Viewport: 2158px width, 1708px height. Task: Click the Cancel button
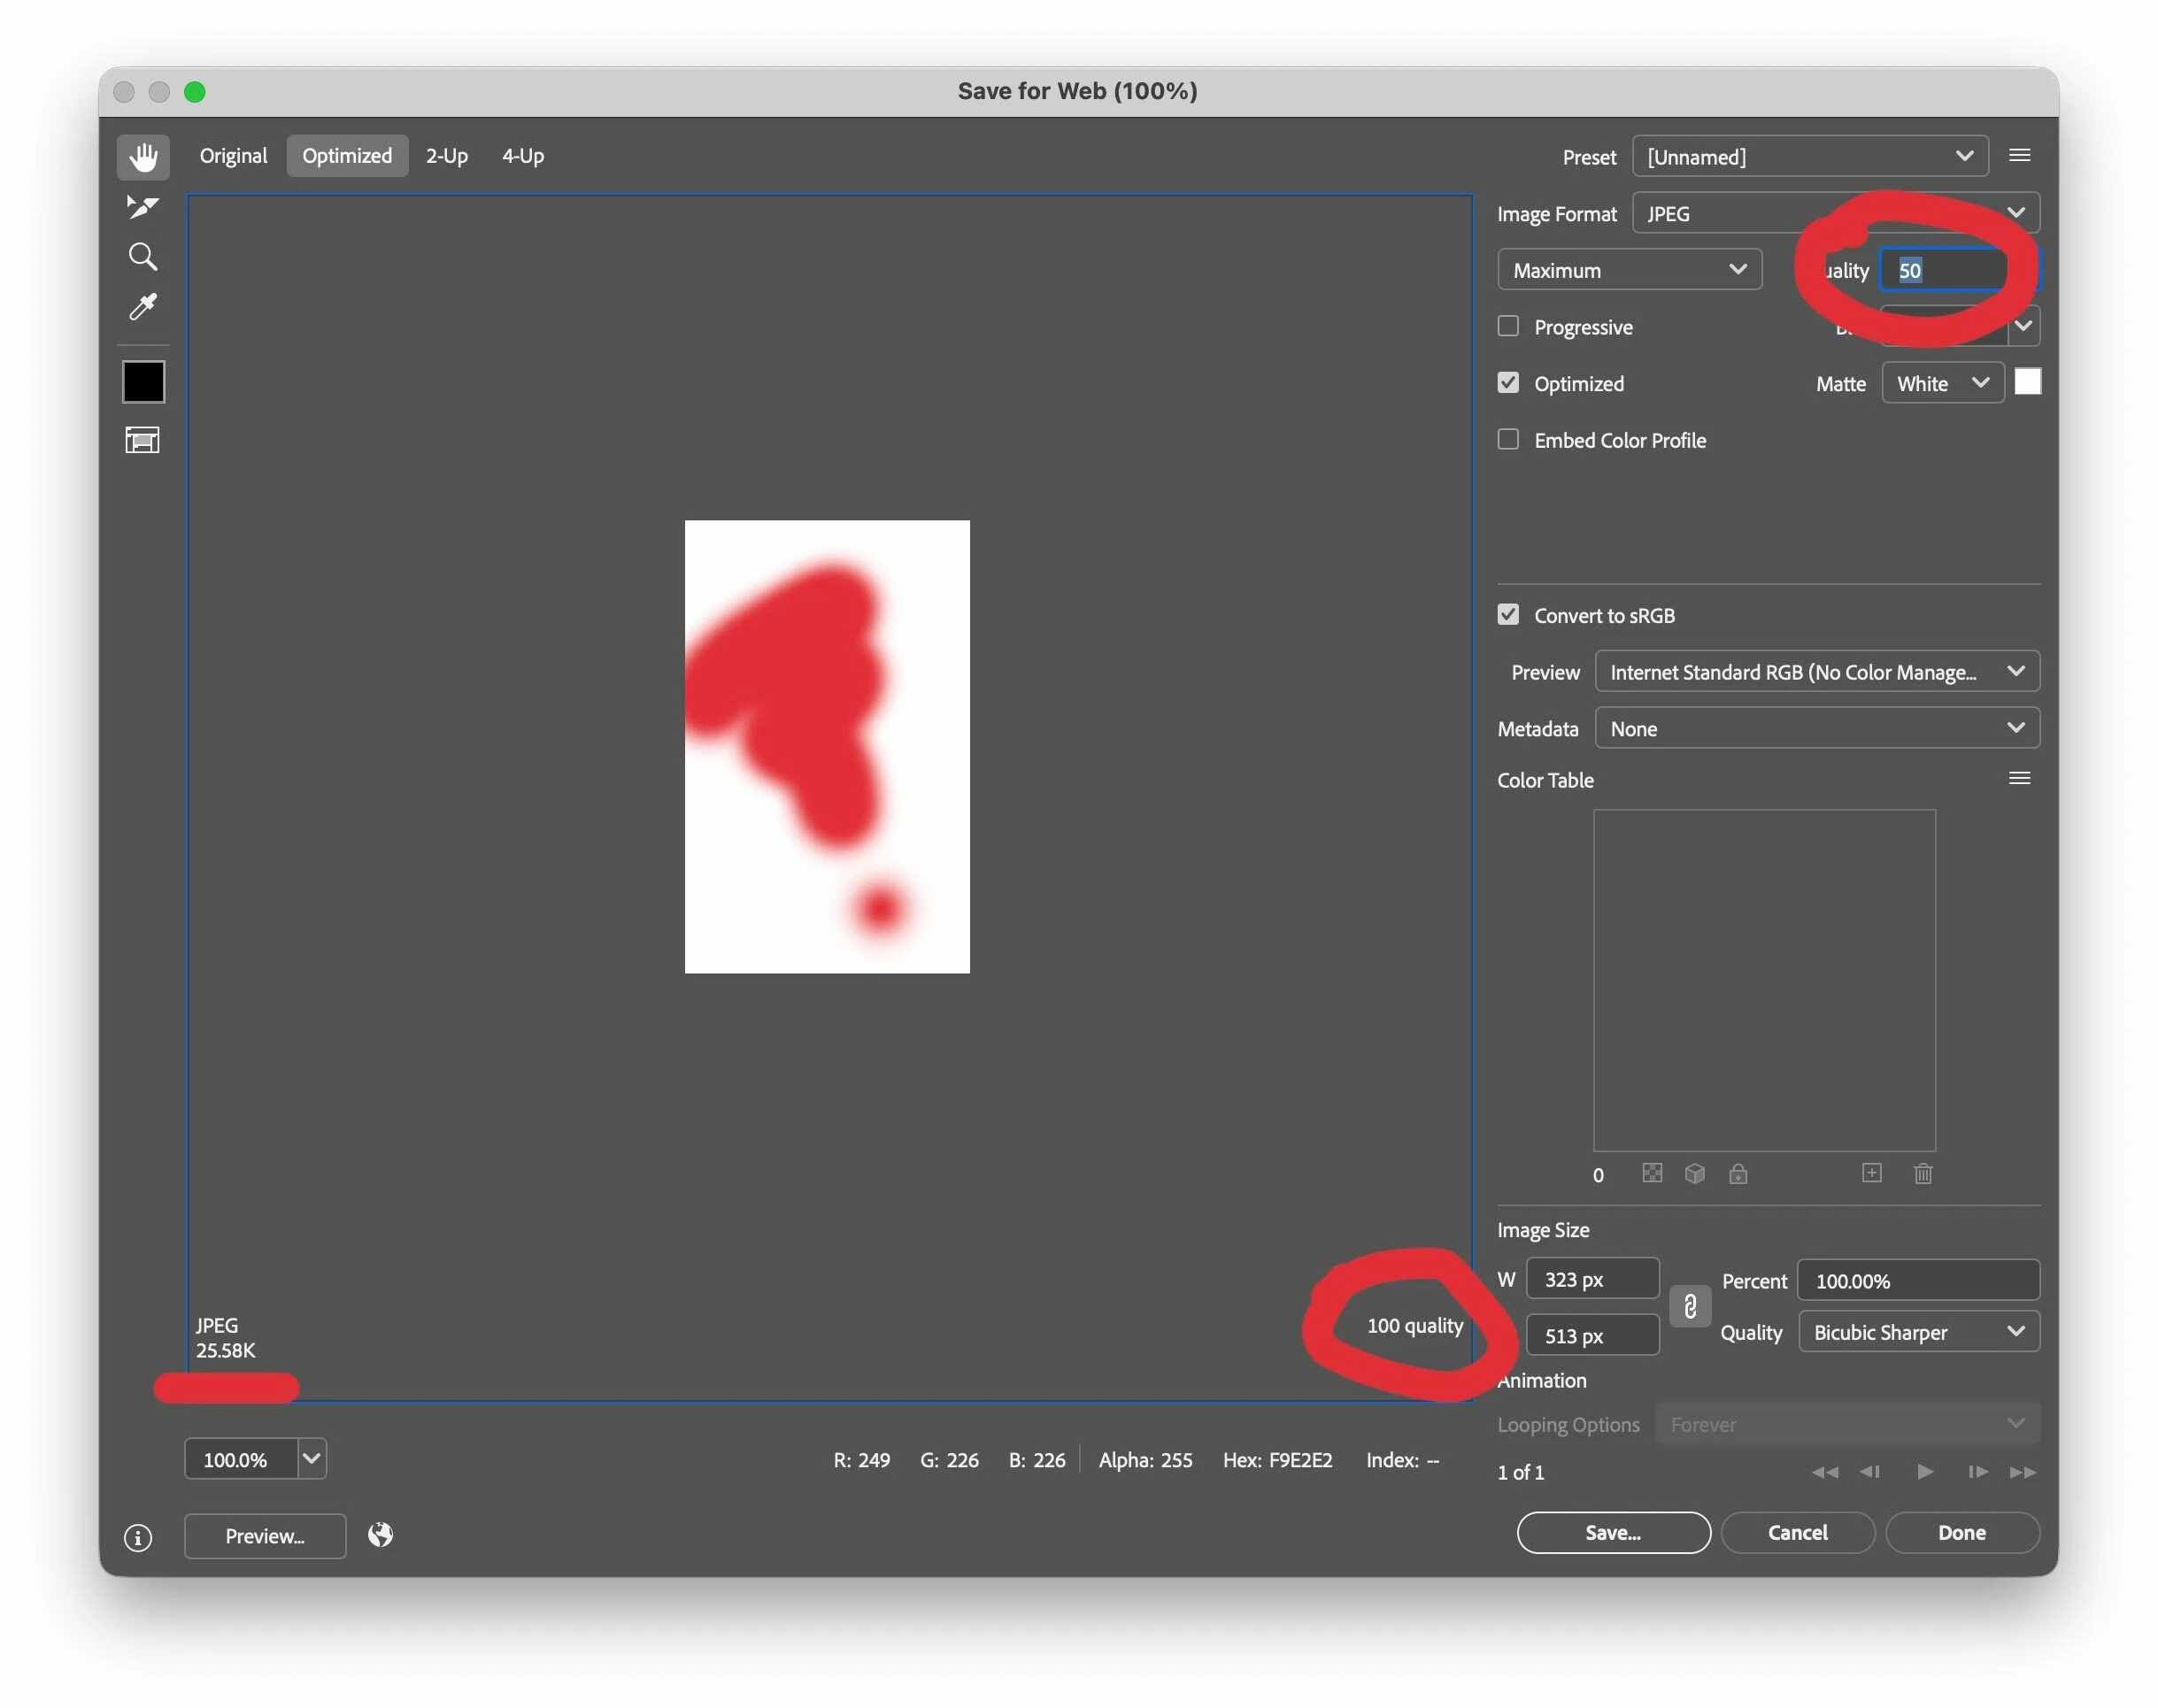coord(1796,1532)
